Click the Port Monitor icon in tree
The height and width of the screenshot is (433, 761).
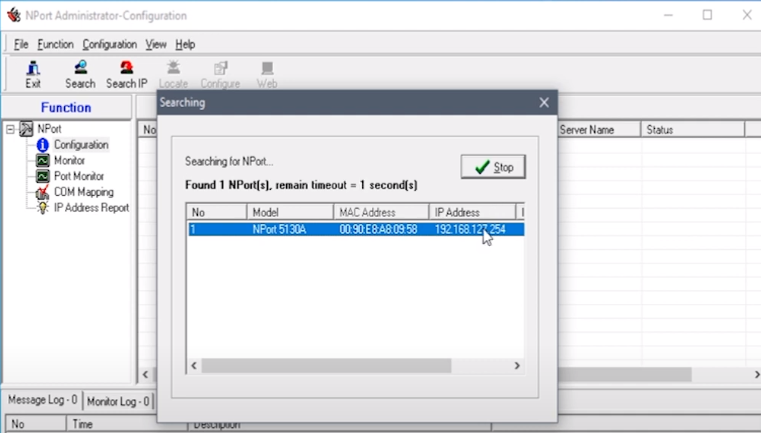point(43,176)
